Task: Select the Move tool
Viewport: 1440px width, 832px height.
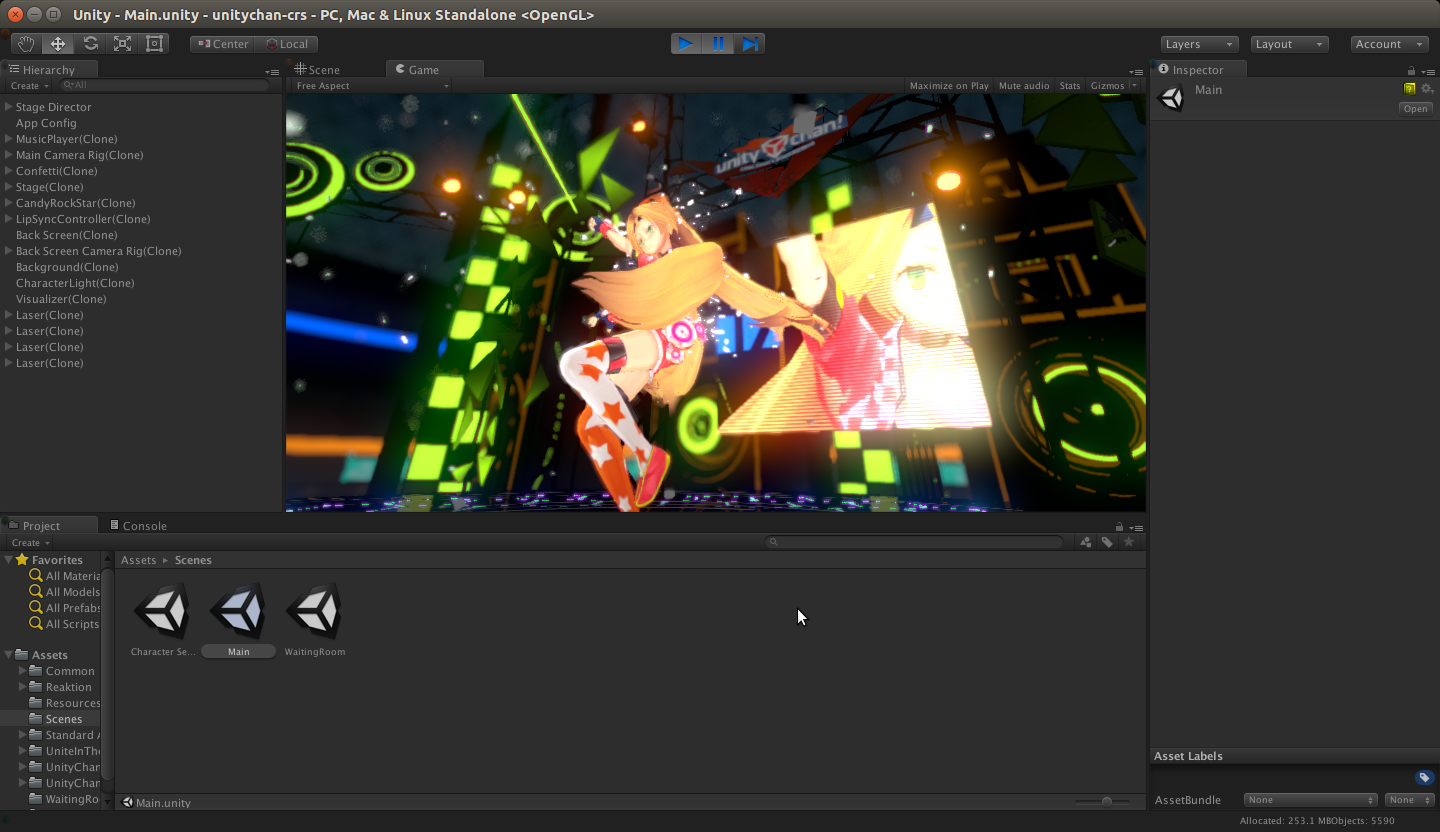Action: pyautogui.click(x=58, y=44)
